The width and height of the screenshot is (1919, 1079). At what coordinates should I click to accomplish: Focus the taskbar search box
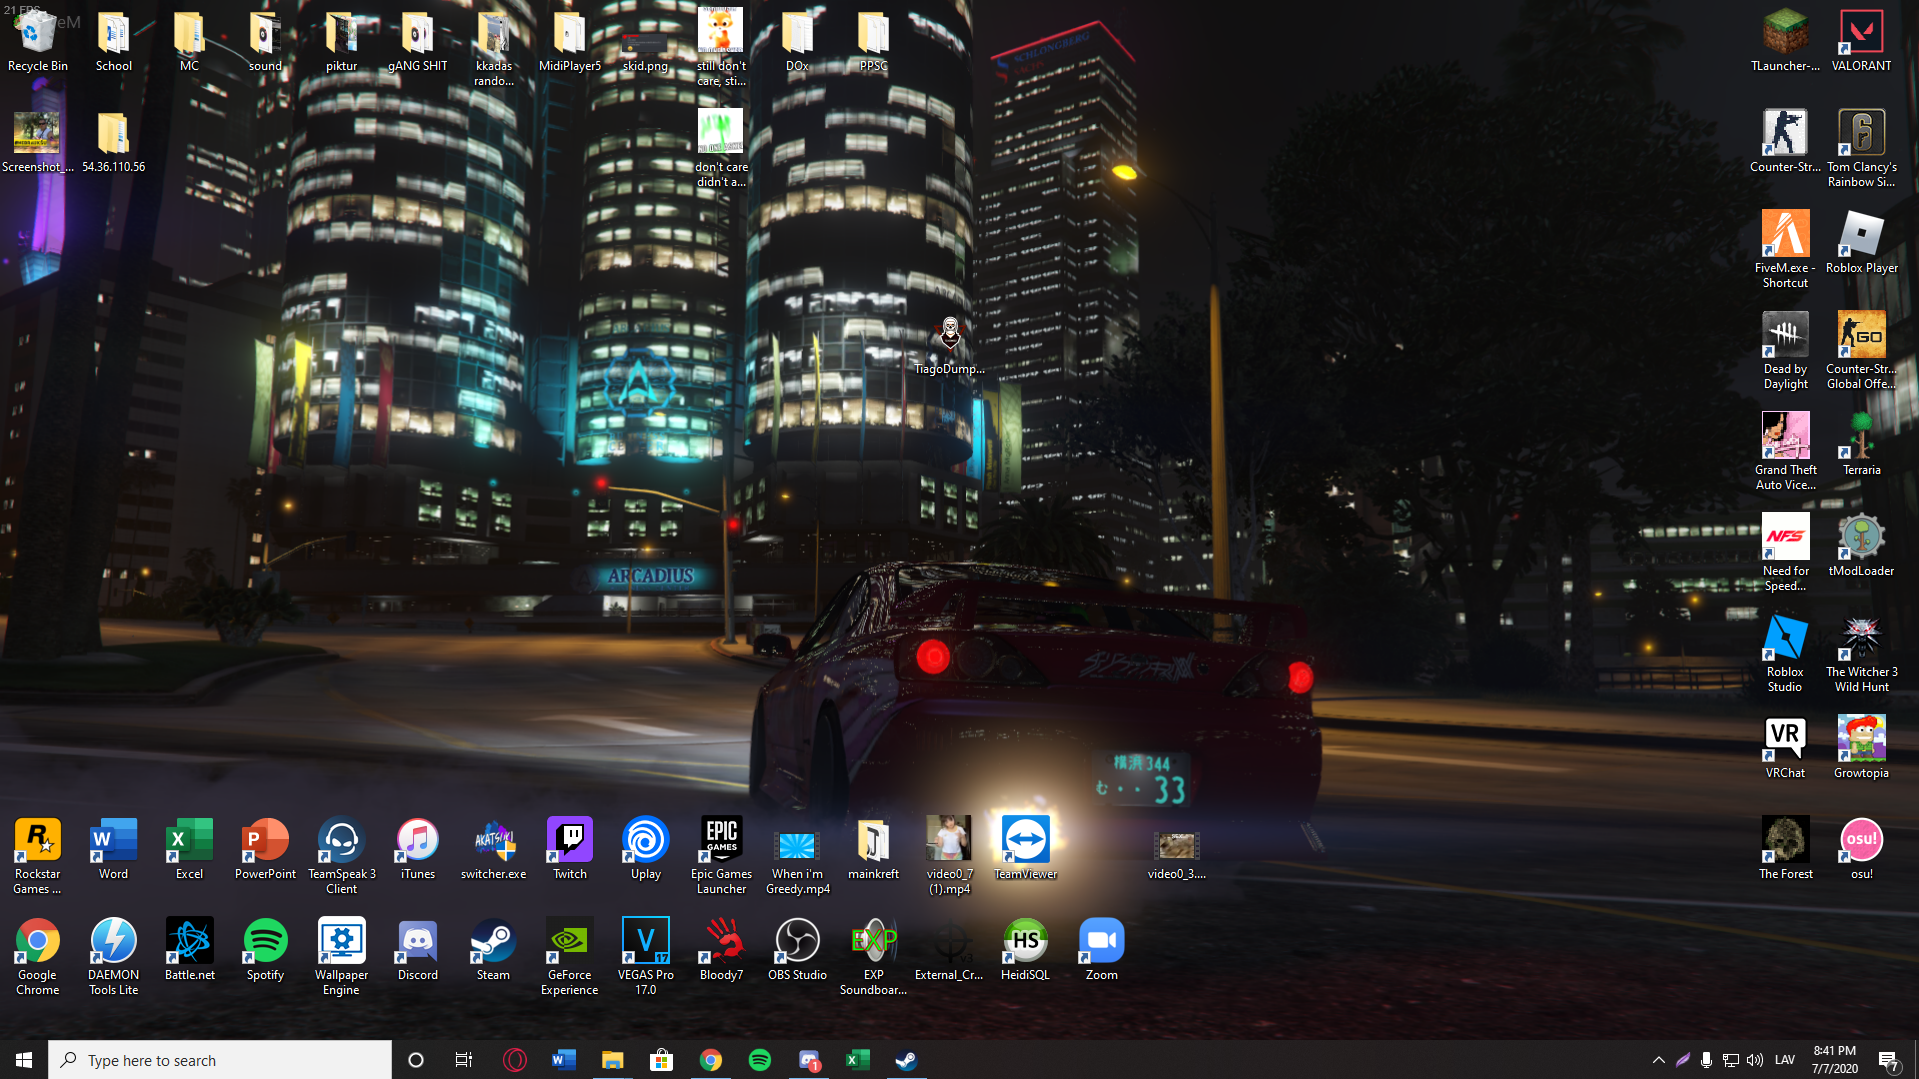tap(220, 1060)
